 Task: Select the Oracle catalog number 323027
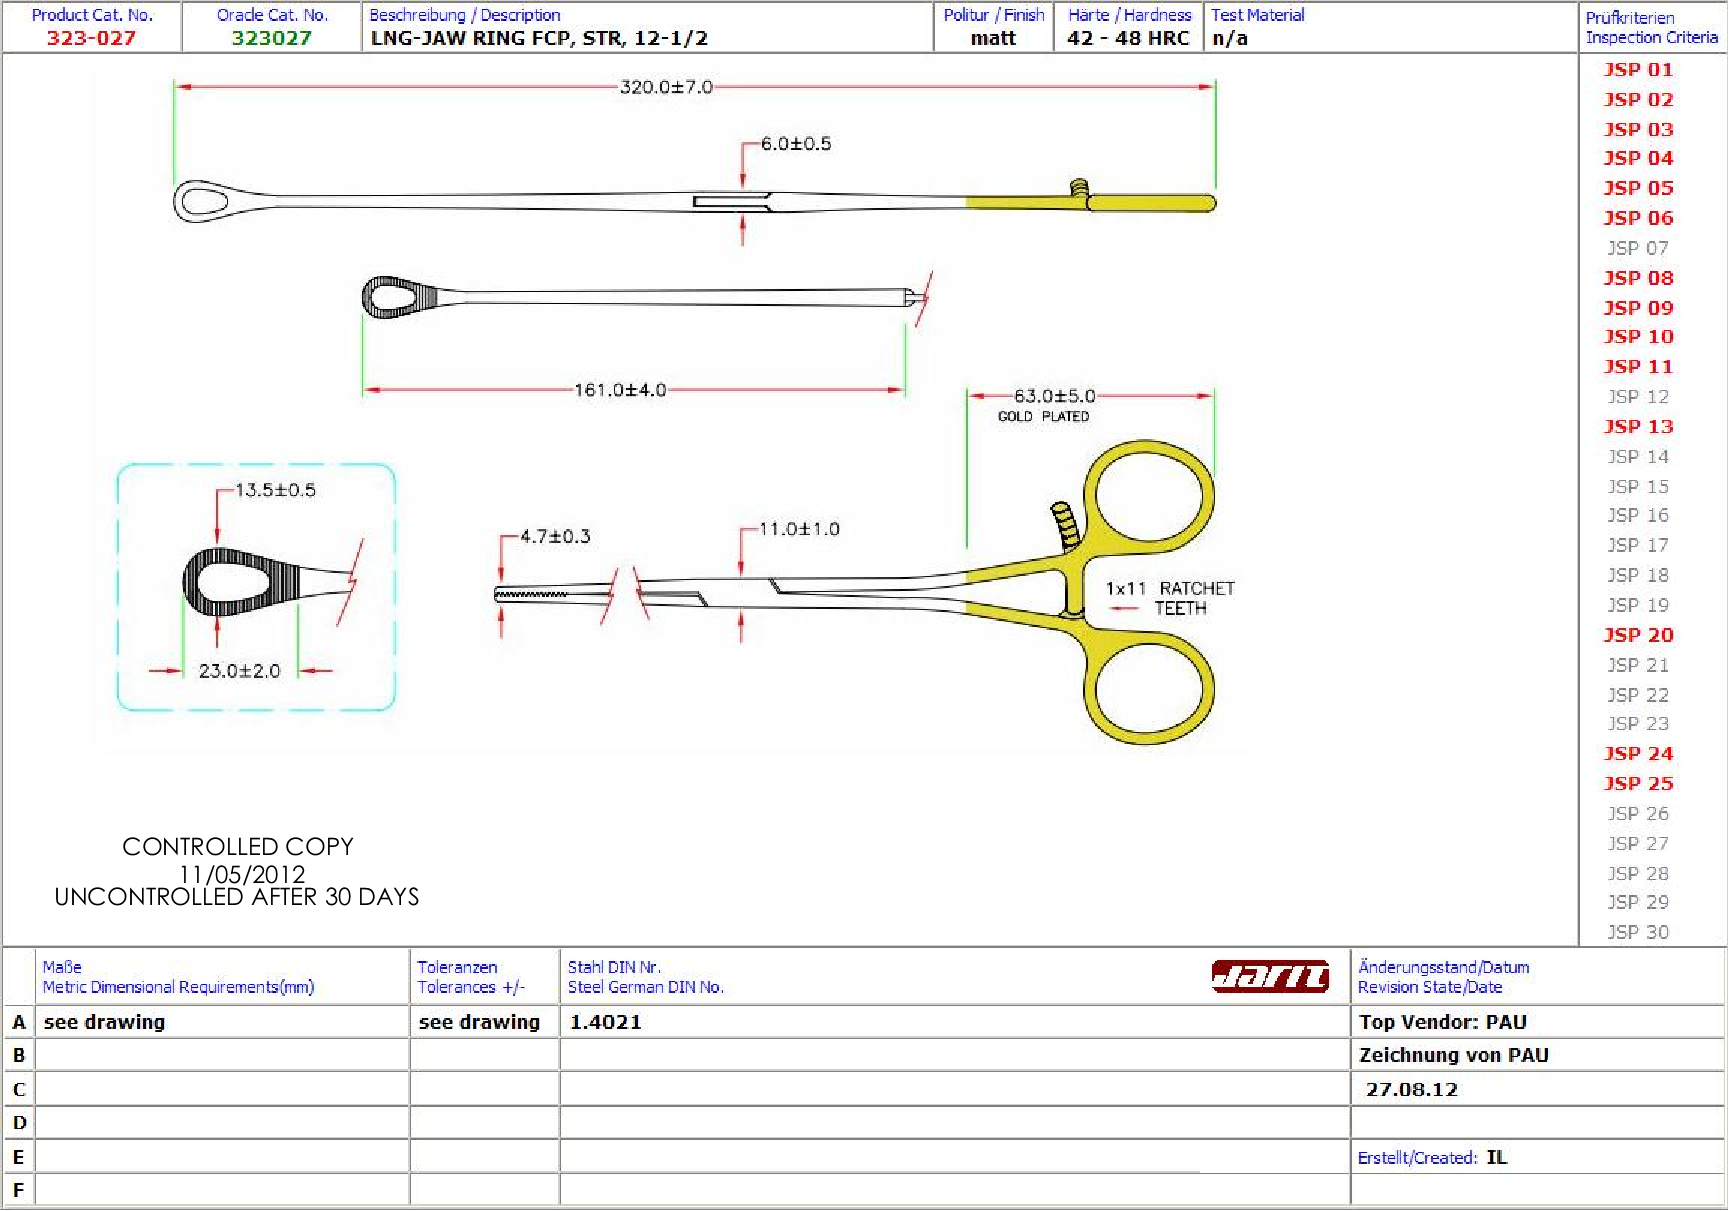pos(271,38)
